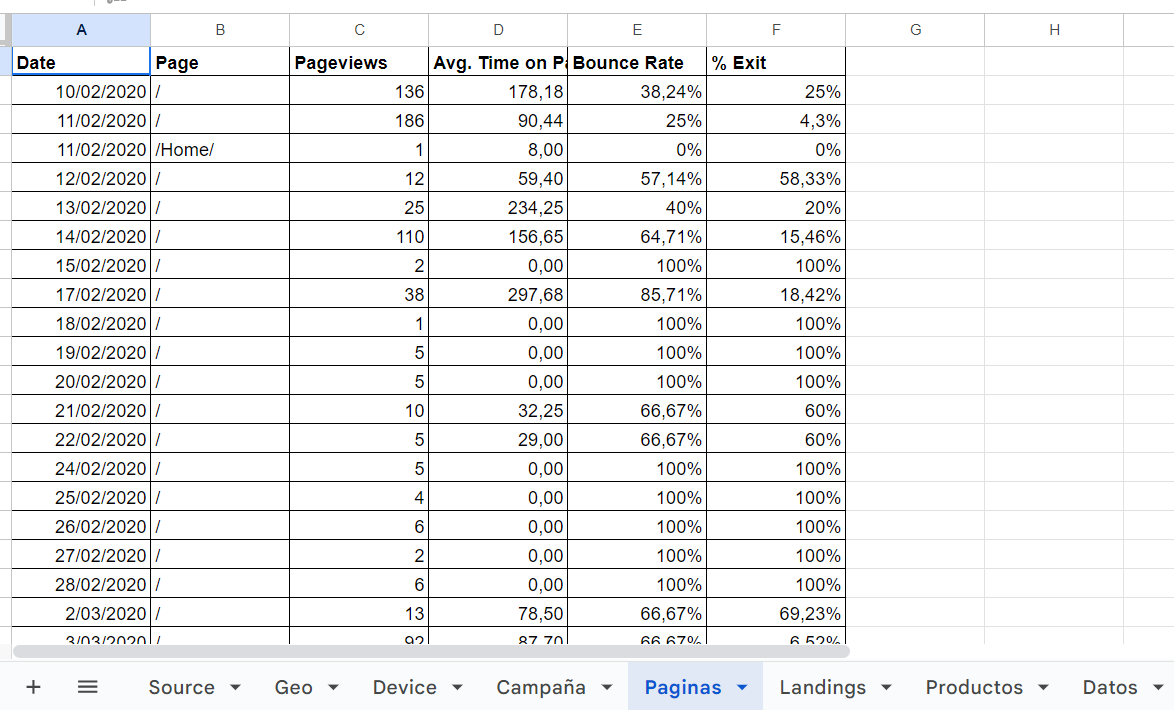Click the horizontal scrollbar thumb
The height and width of the screenshot is (710, 1174).
[431, 652]
